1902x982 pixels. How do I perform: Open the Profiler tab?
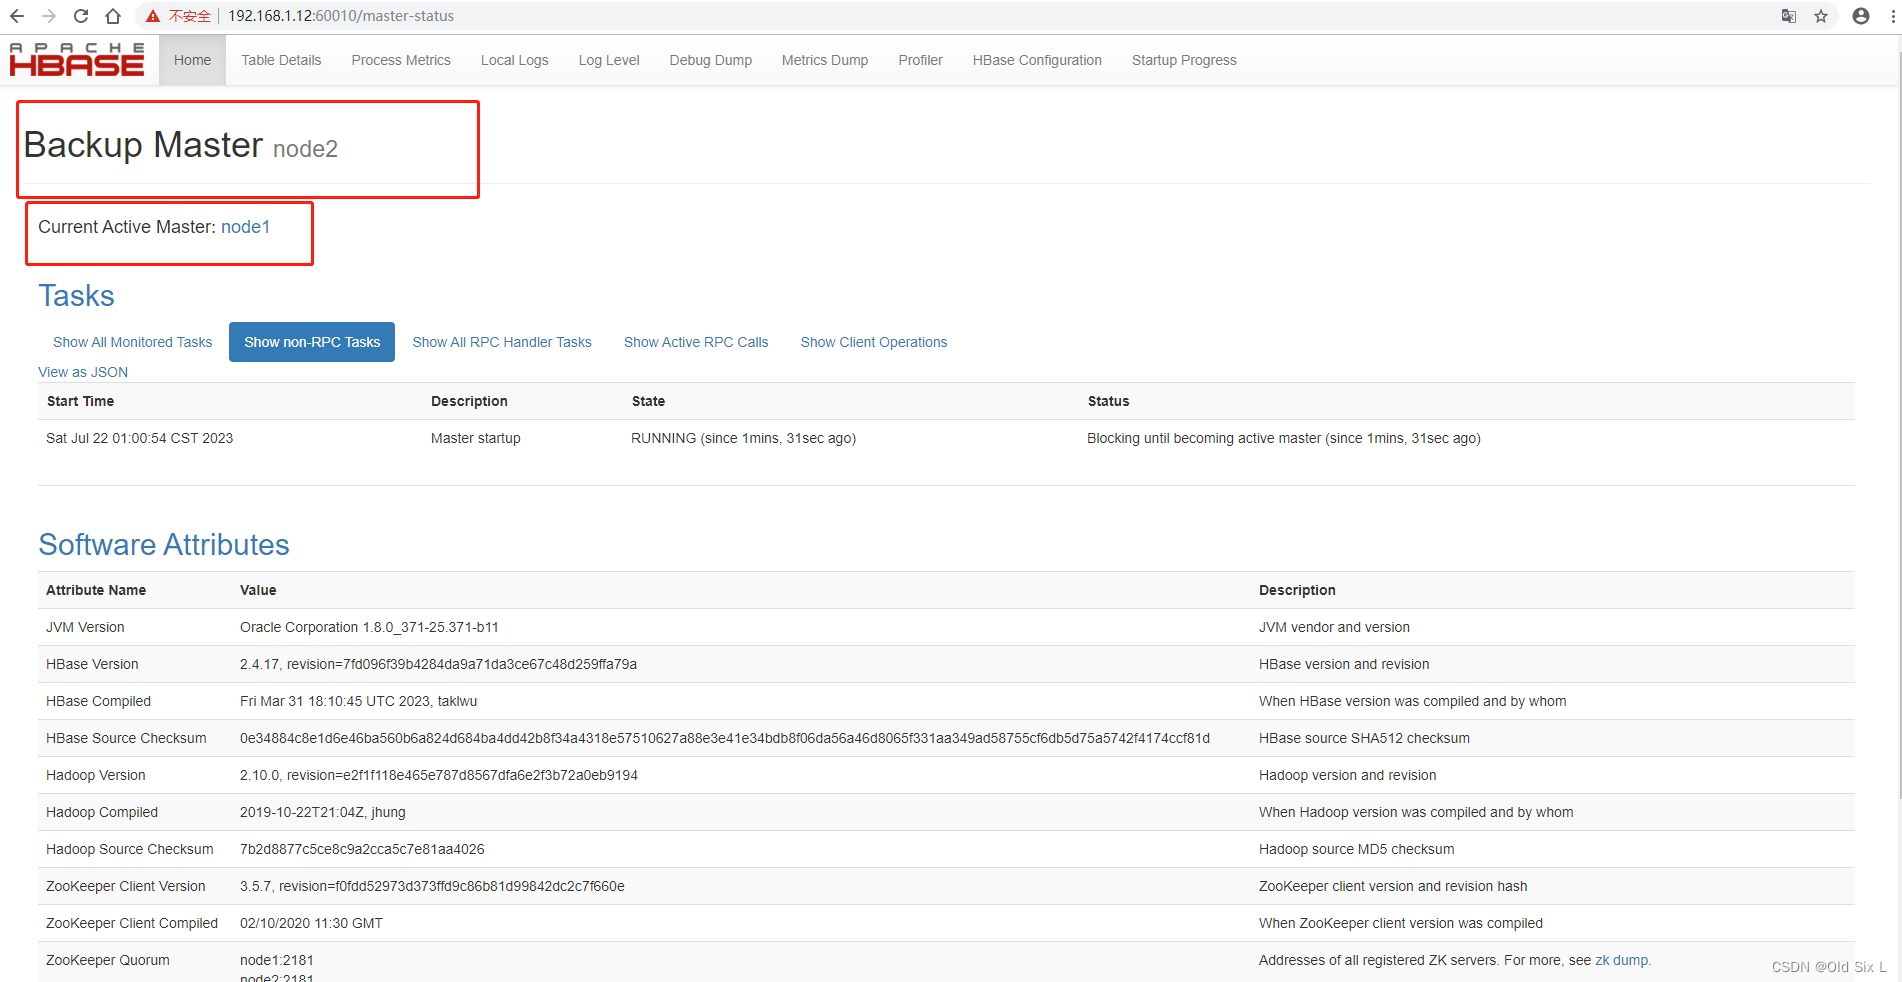920,60
